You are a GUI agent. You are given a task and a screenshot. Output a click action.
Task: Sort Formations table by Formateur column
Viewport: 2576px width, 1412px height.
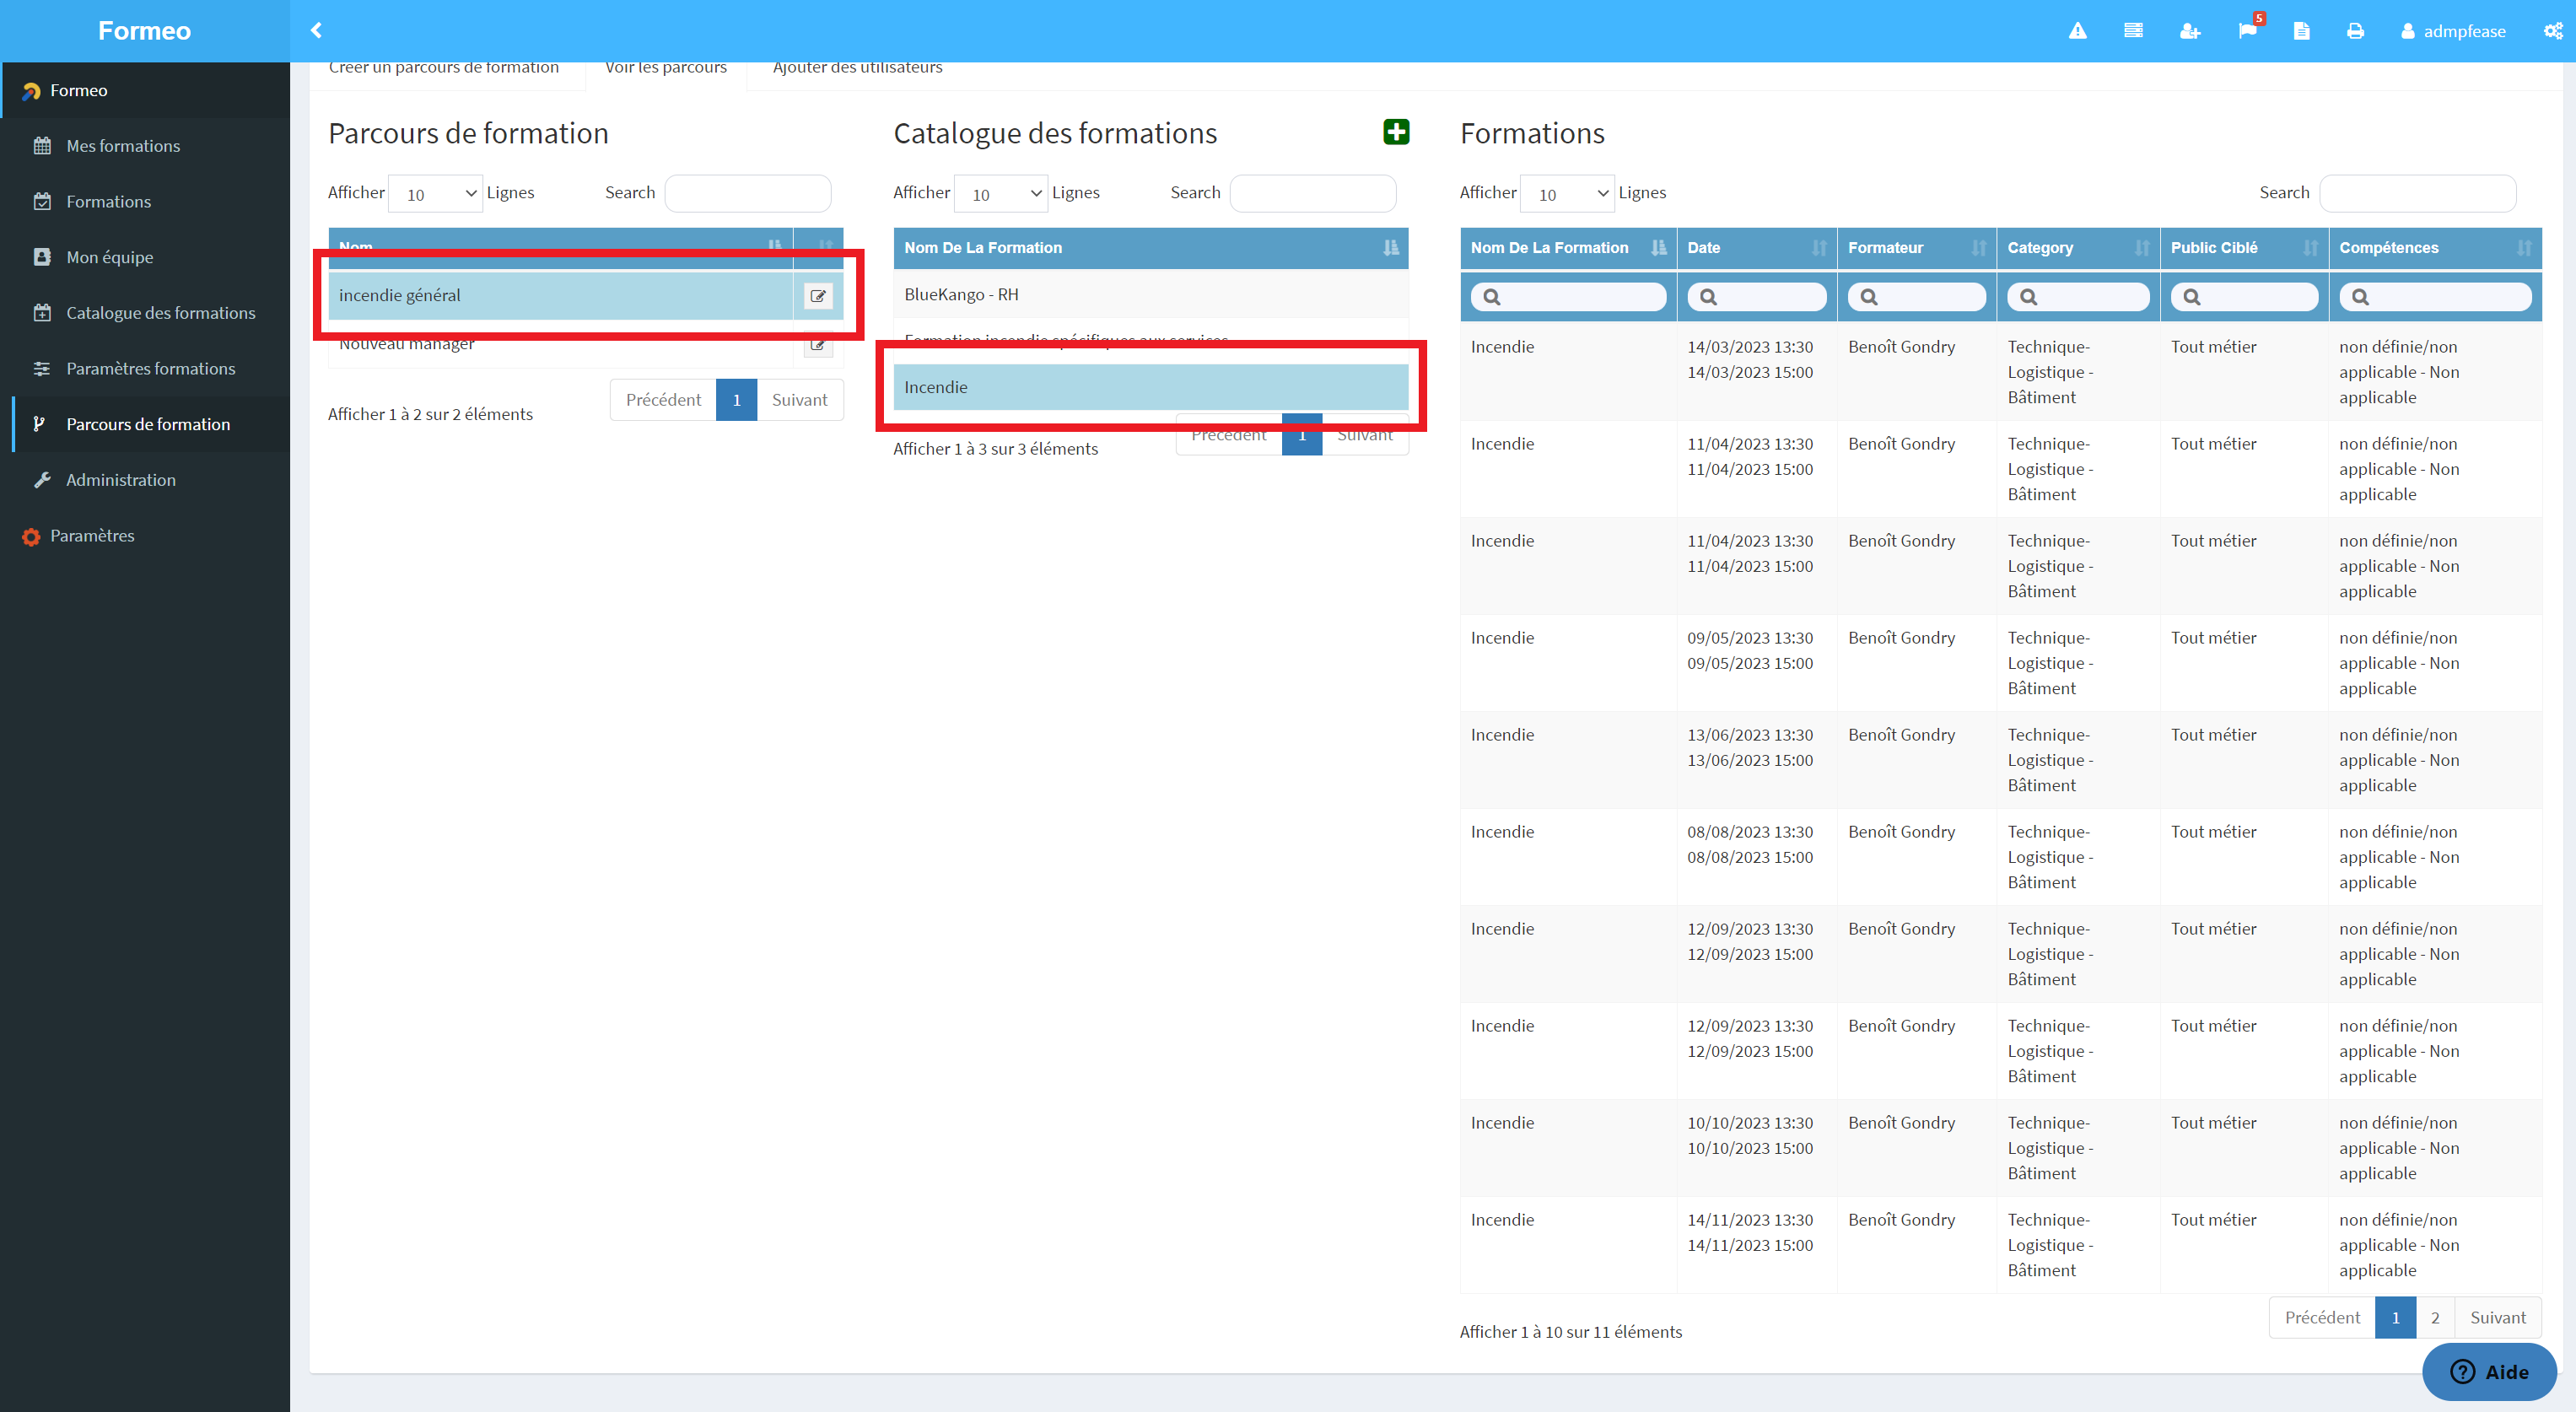coord(1916,248)
